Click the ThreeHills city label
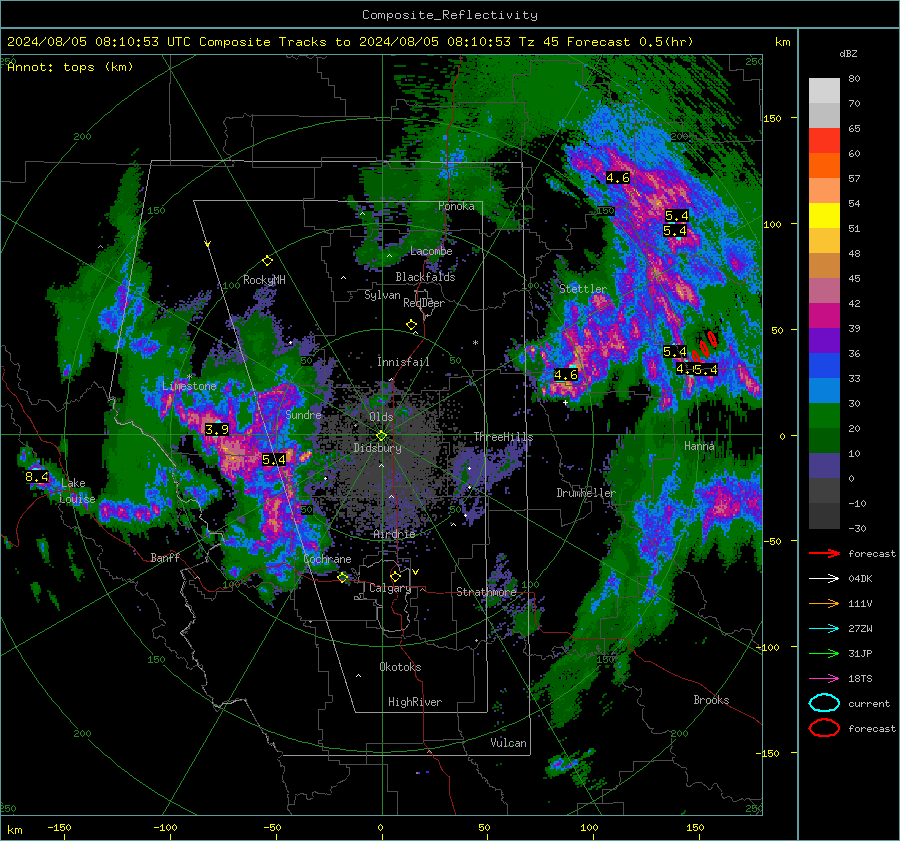 point(503,437)
